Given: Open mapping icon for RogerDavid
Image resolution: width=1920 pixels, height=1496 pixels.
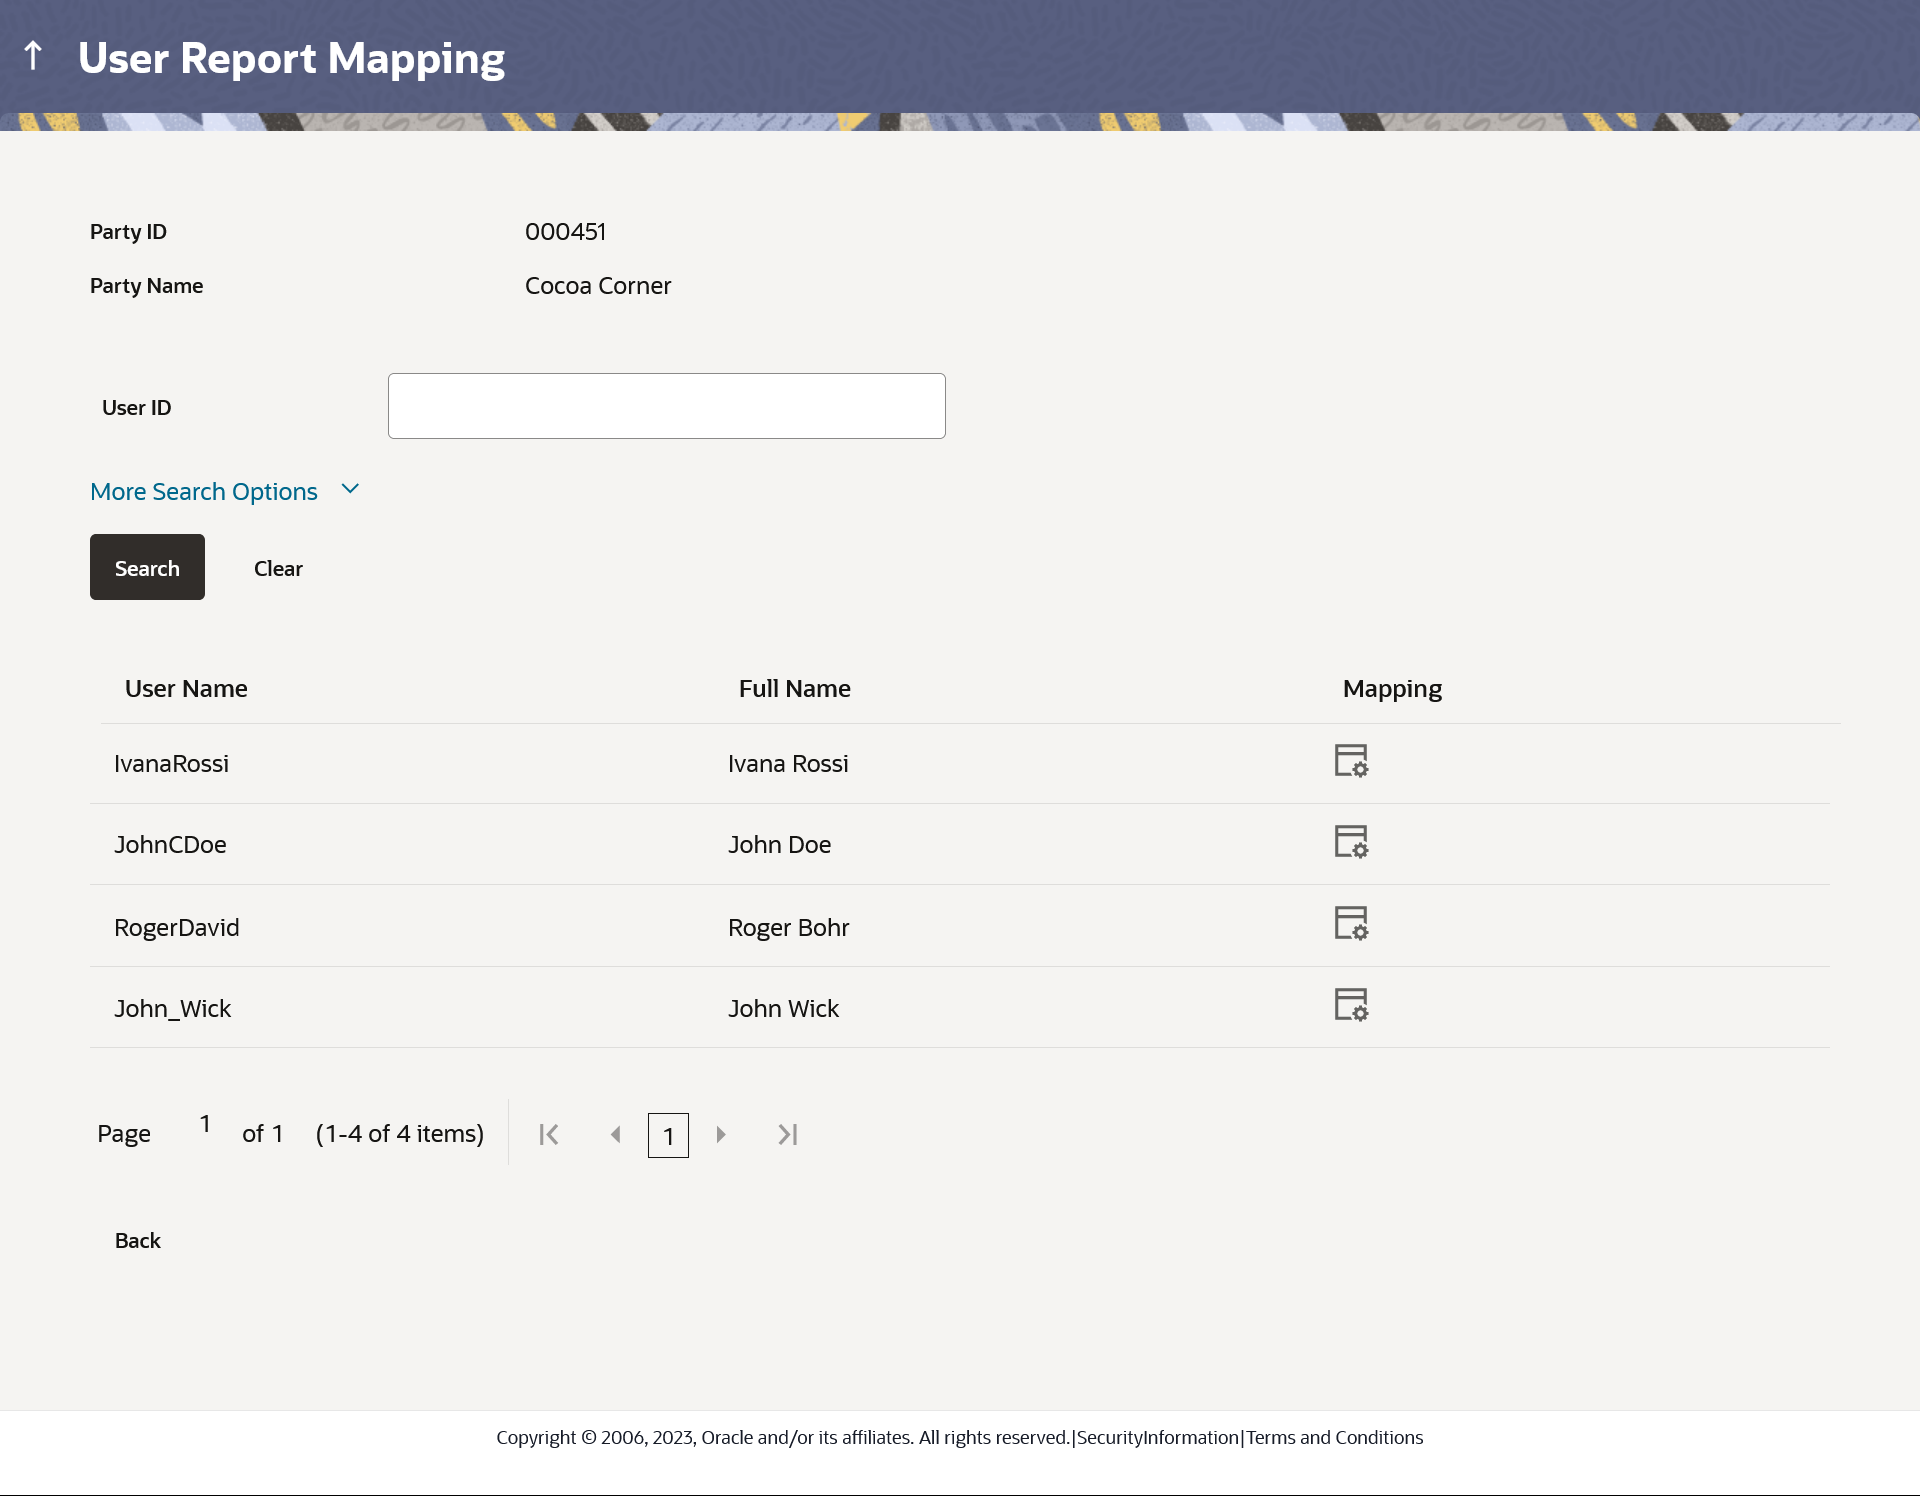Looking at the screenshot, I should (x=1351, y=924).
